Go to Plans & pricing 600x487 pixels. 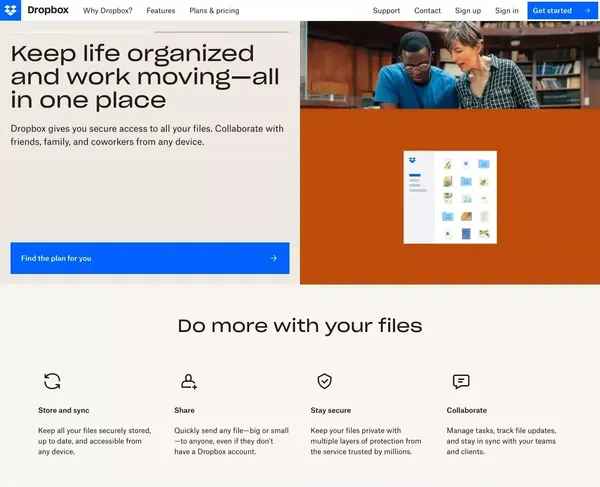(x=214, y=11)
